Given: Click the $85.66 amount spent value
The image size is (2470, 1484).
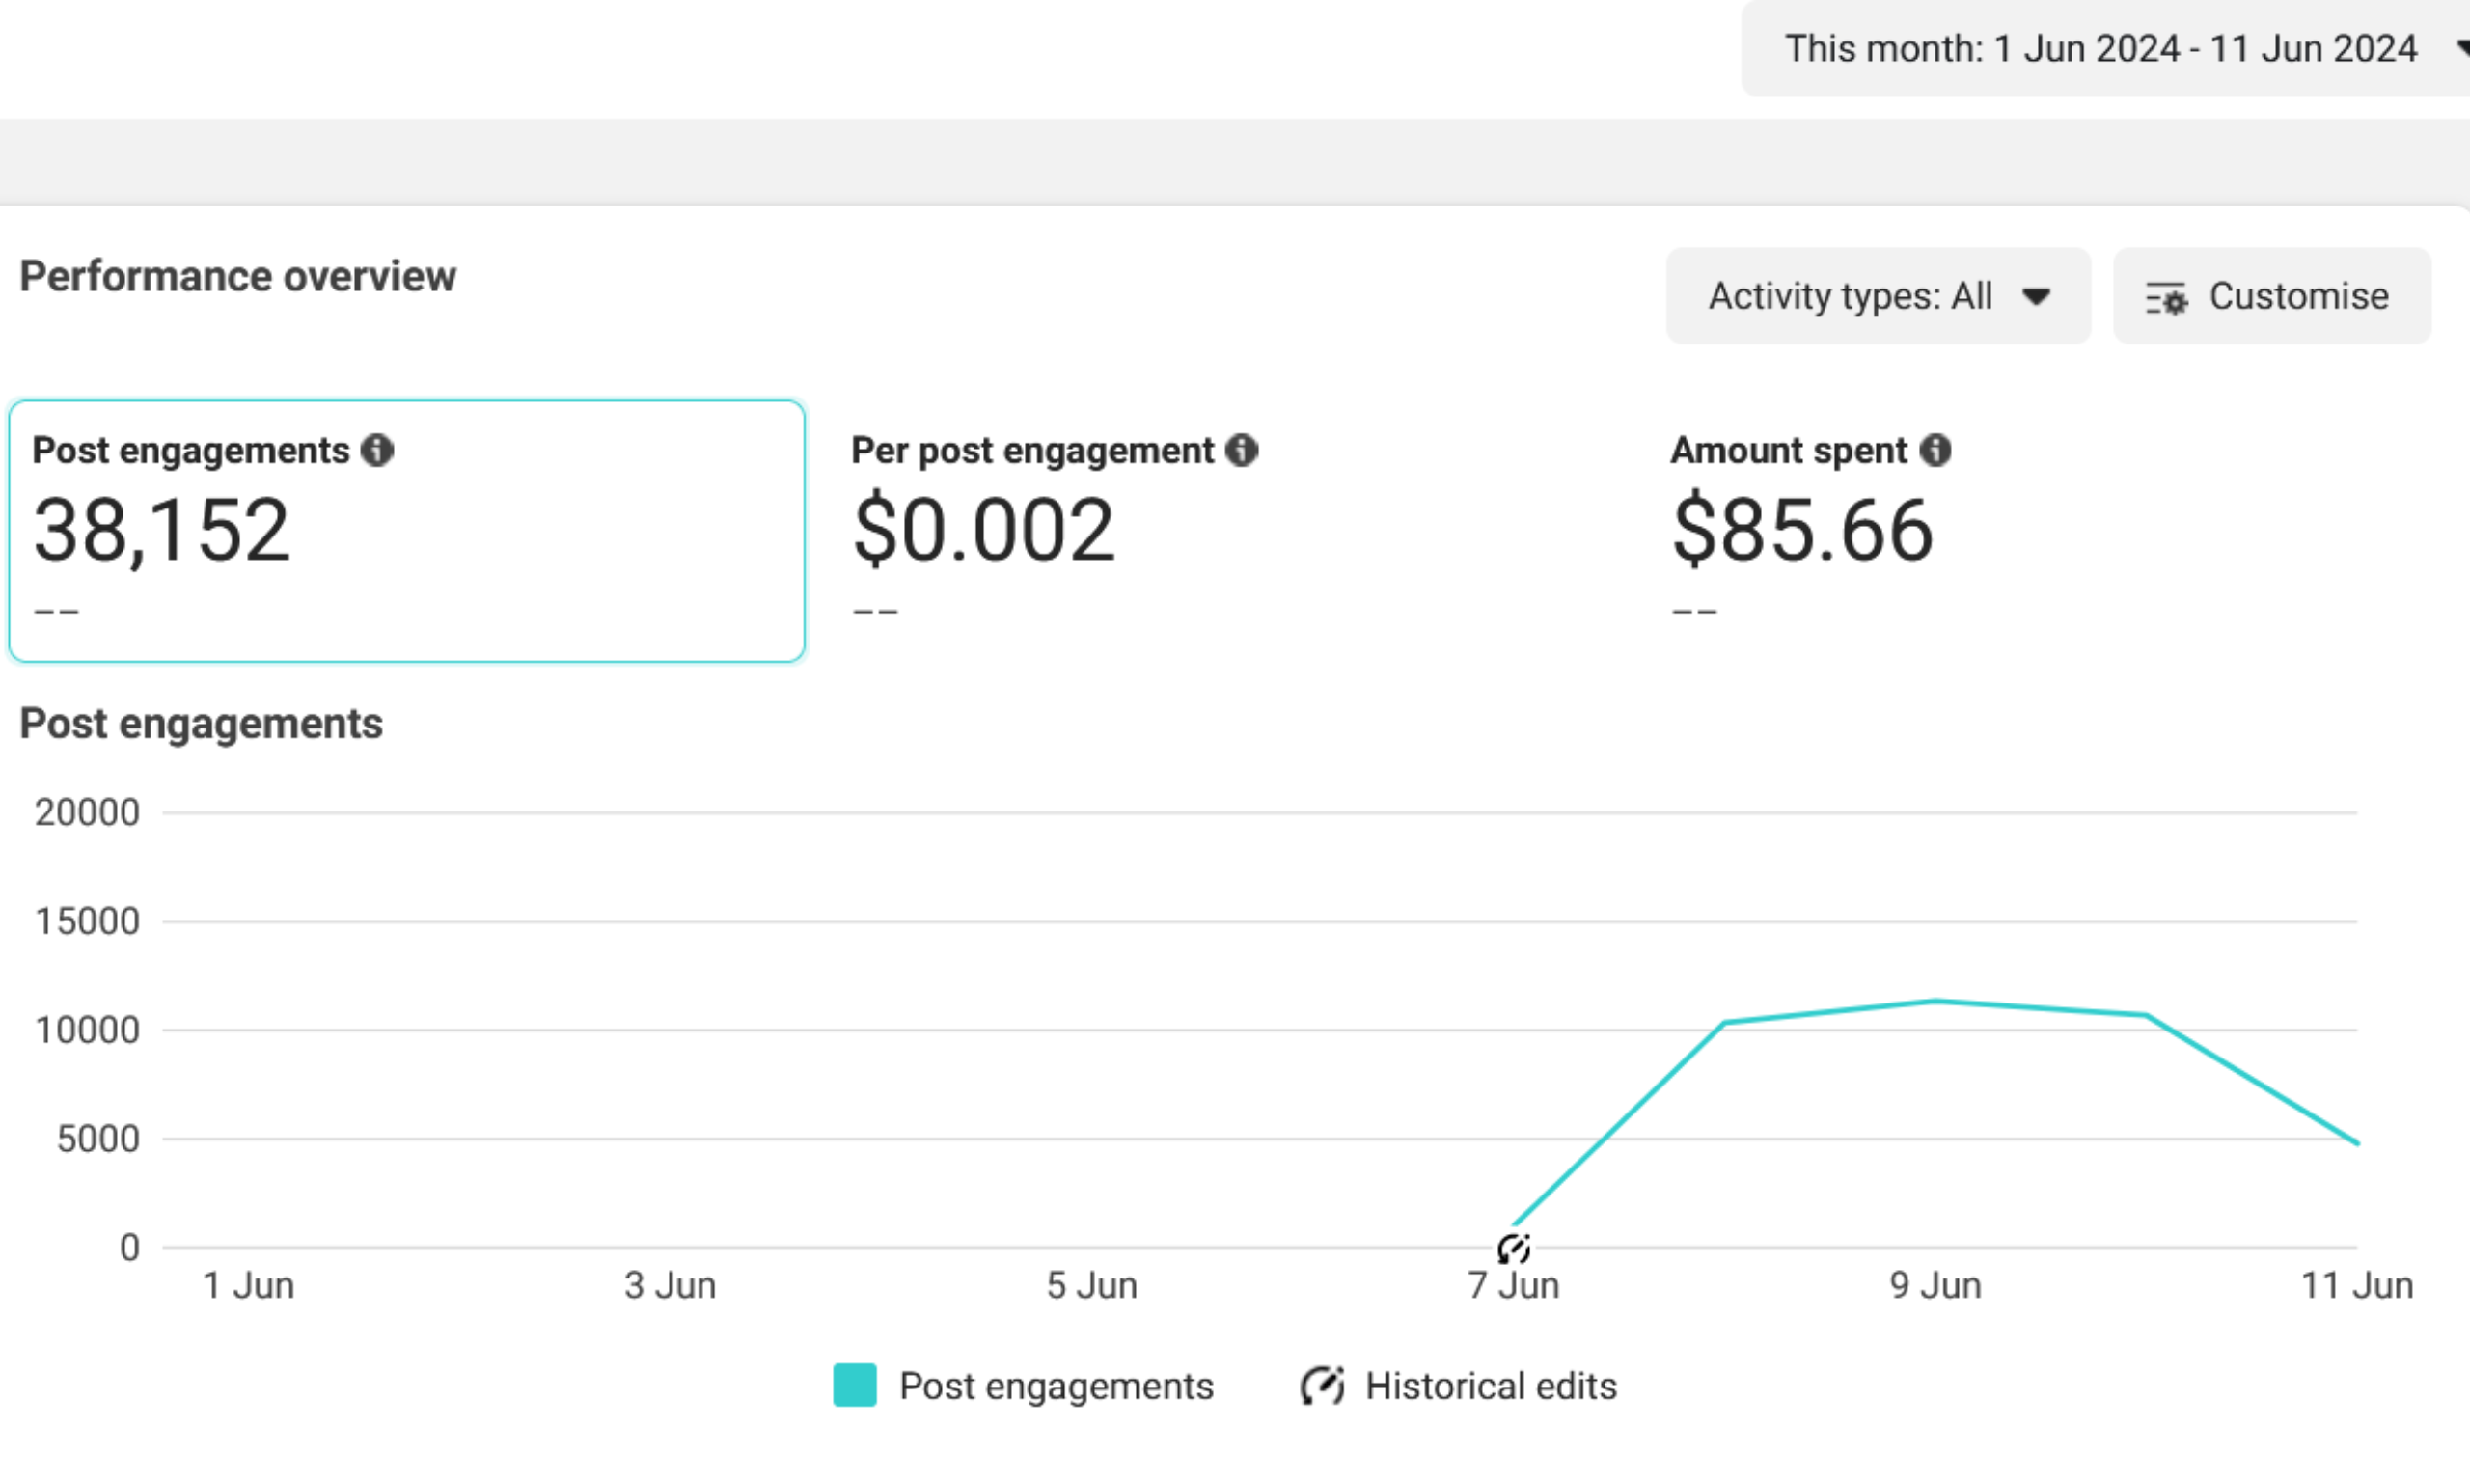Looking at the screenshot, I should pos(1802,531).
